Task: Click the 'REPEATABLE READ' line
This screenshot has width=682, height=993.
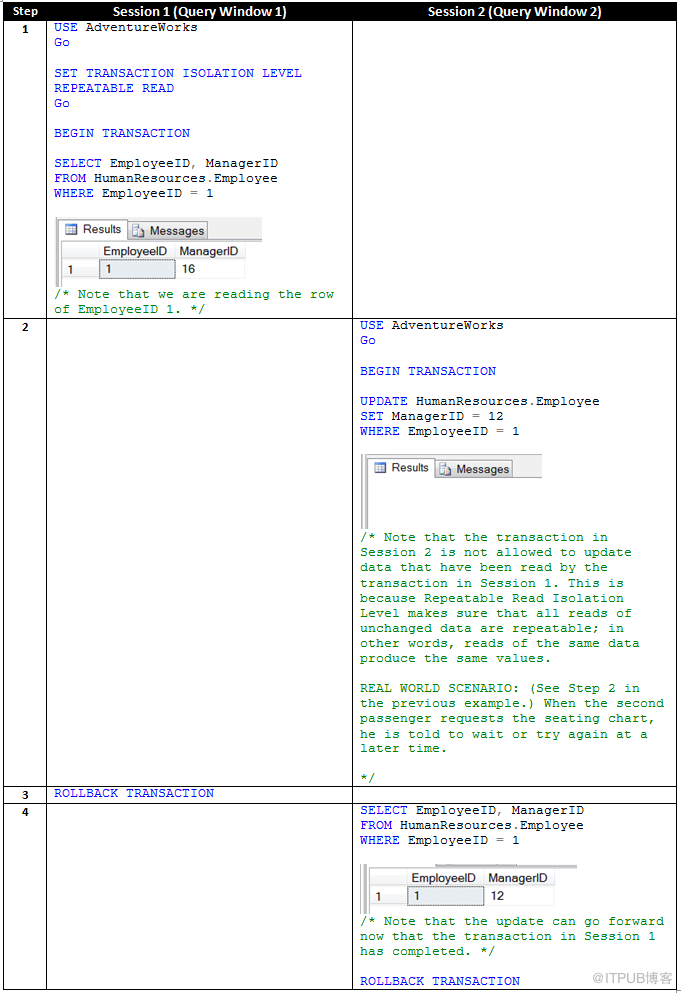Action: point(114,88)
